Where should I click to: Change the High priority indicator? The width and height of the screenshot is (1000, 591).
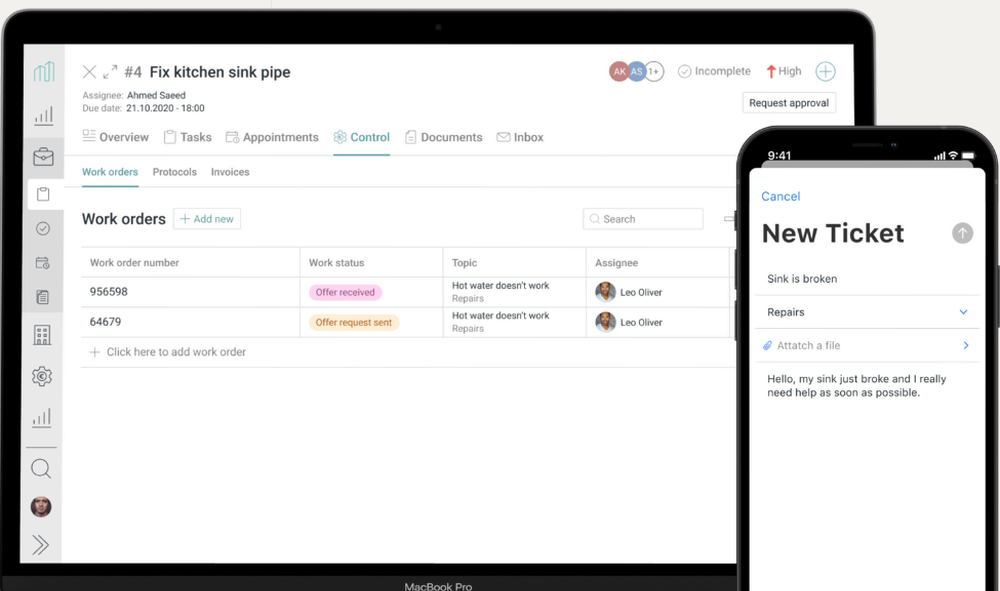(784, 71)
